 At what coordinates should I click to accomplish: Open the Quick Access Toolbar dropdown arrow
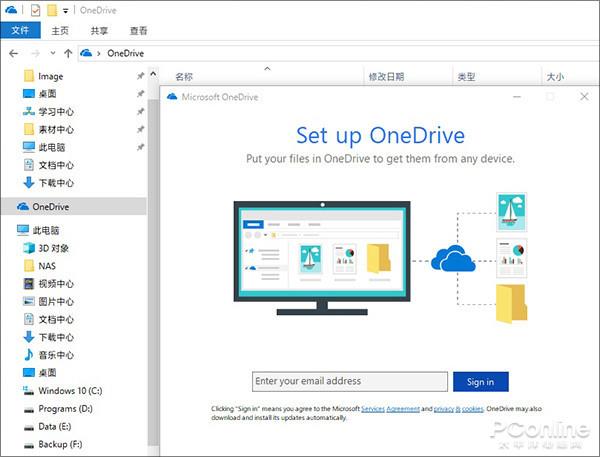tap(66, 11)
